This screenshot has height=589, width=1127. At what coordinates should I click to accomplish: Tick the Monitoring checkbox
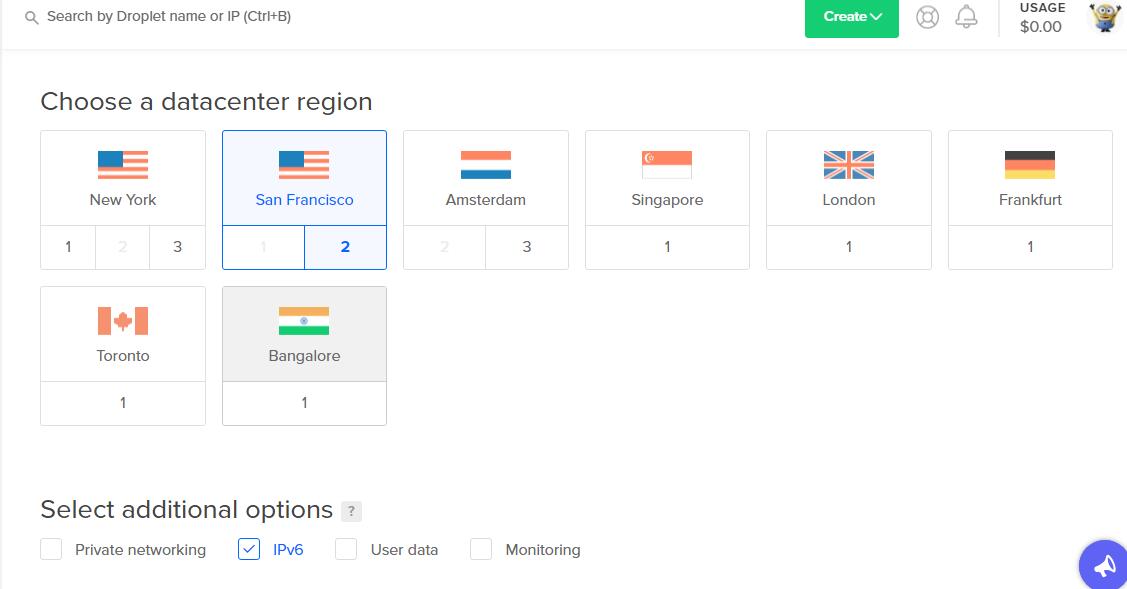(x=481, y=549)
